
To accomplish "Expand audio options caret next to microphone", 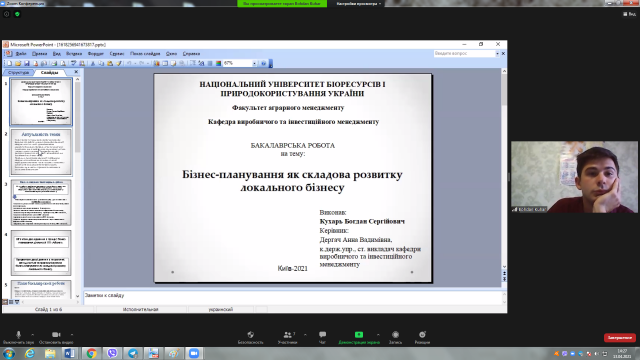I will click(x=33, y=335).
